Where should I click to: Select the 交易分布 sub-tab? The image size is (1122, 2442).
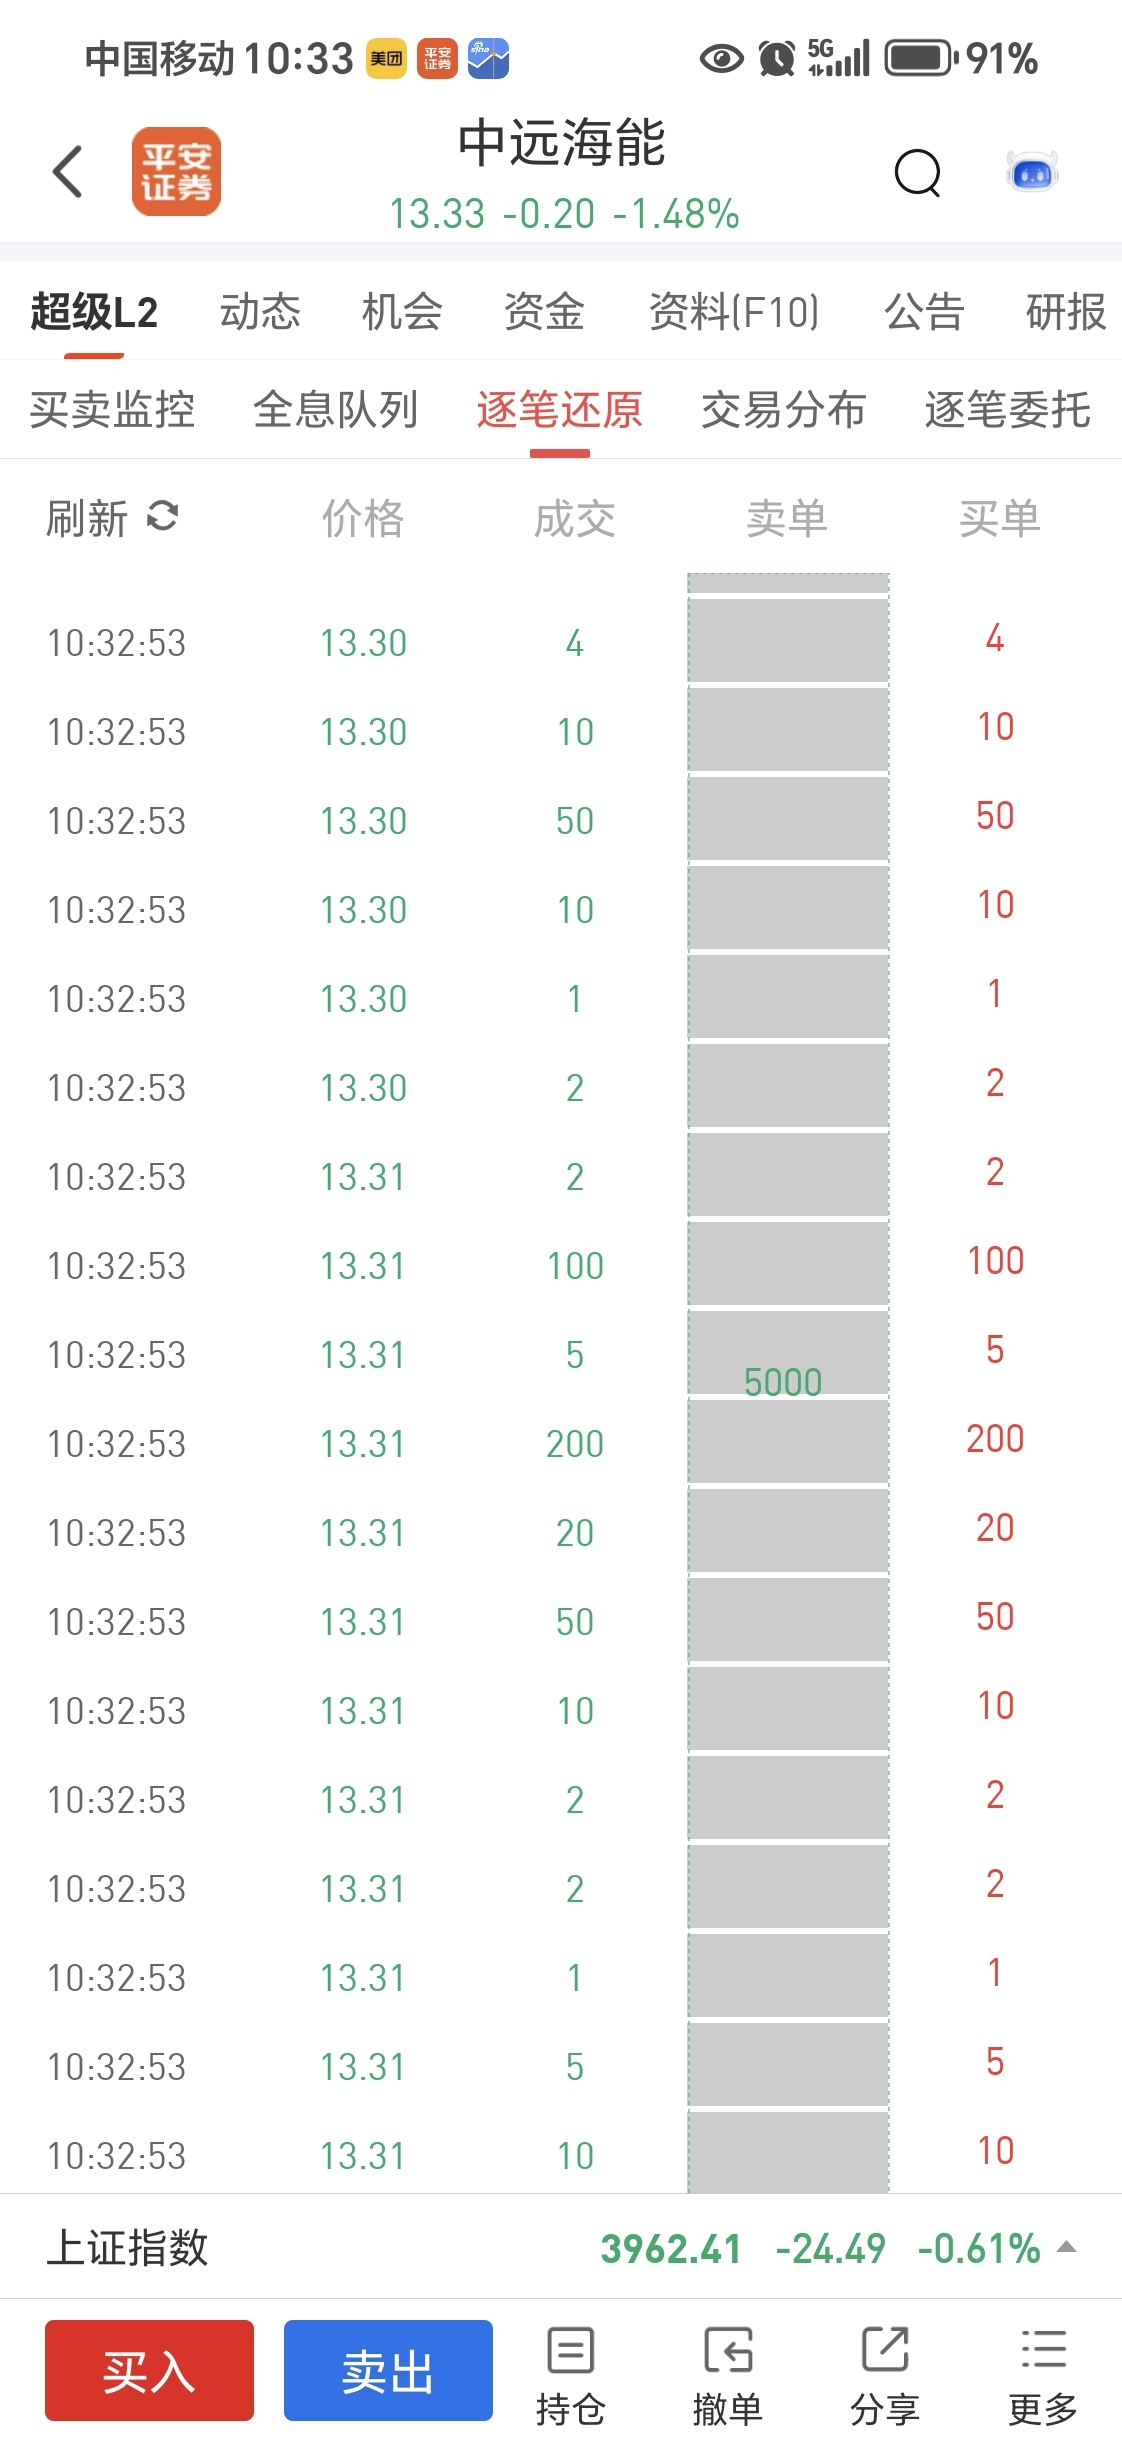coord(784,409)
